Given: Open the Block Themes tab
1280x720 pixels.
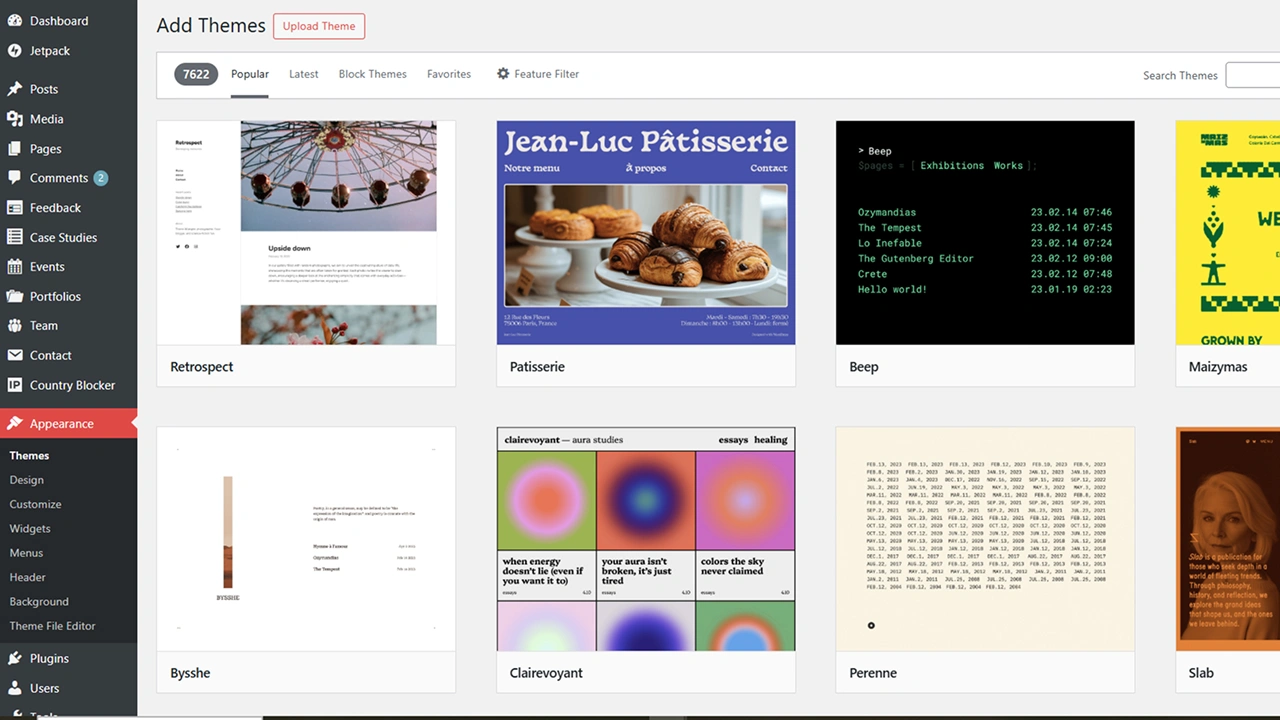Looking at the screenshot, I should coord(372,73).
